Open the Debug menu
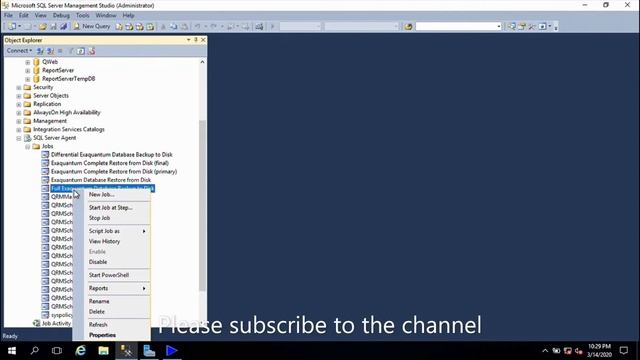This screenshot has height=360, width=640. tap(61, 15)
